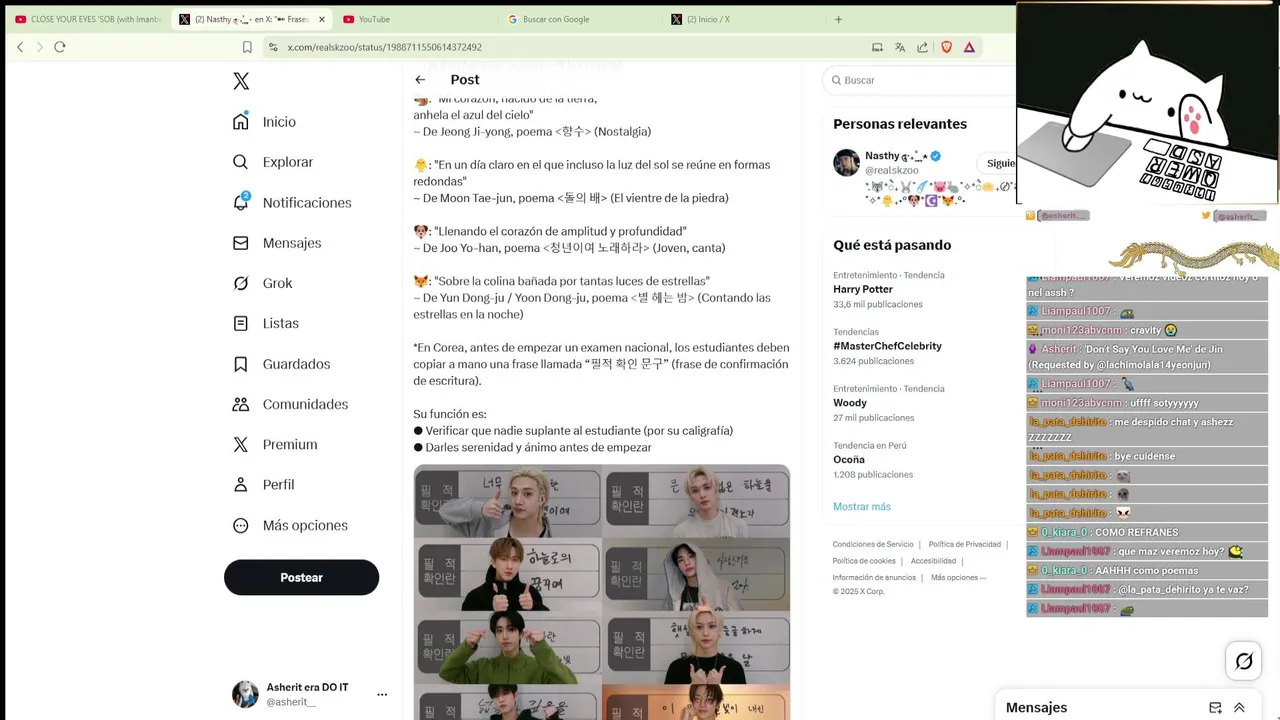Open Mensajes envelope icon in sidebar
The height and width of the screenshot is (720, 1280).
coord(240,243)
